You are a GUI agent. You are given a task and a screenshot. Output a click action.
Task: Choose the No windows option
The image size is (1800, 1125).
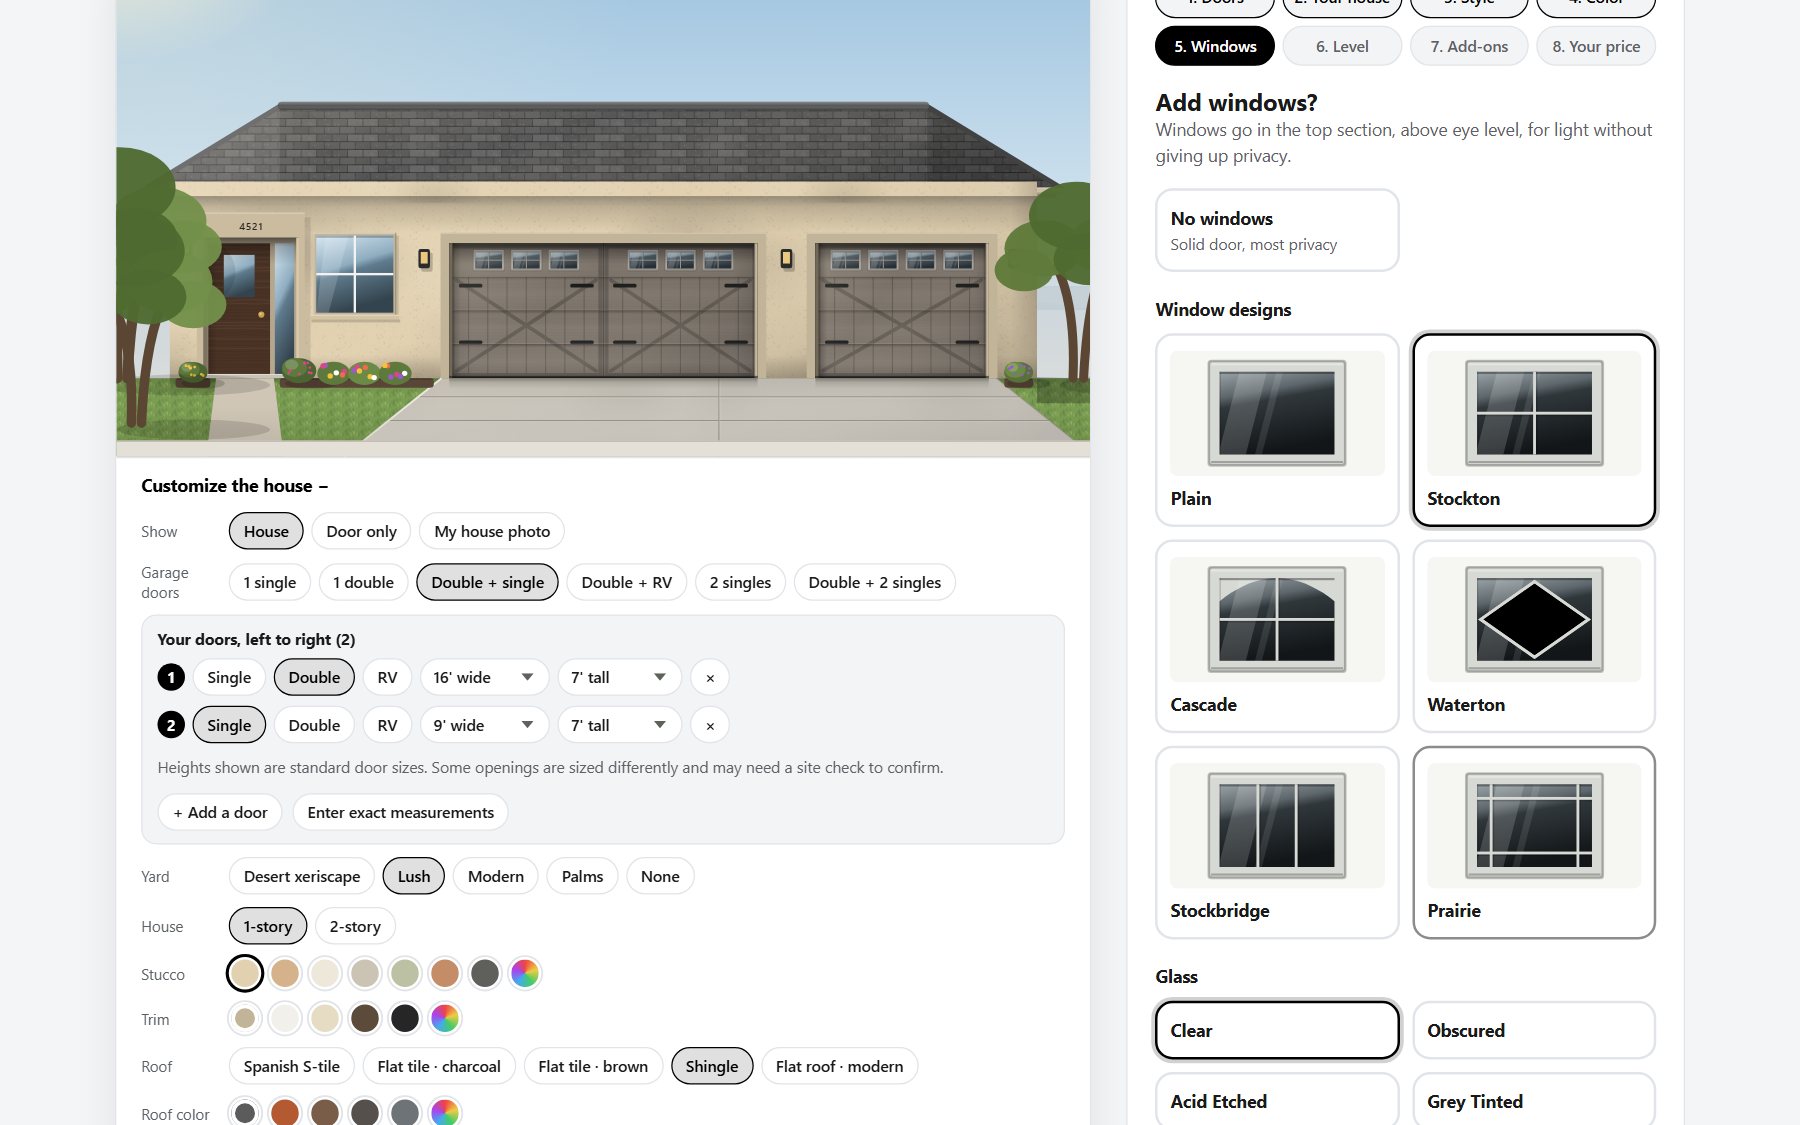pyautogui.click(x=1277, y=230)
